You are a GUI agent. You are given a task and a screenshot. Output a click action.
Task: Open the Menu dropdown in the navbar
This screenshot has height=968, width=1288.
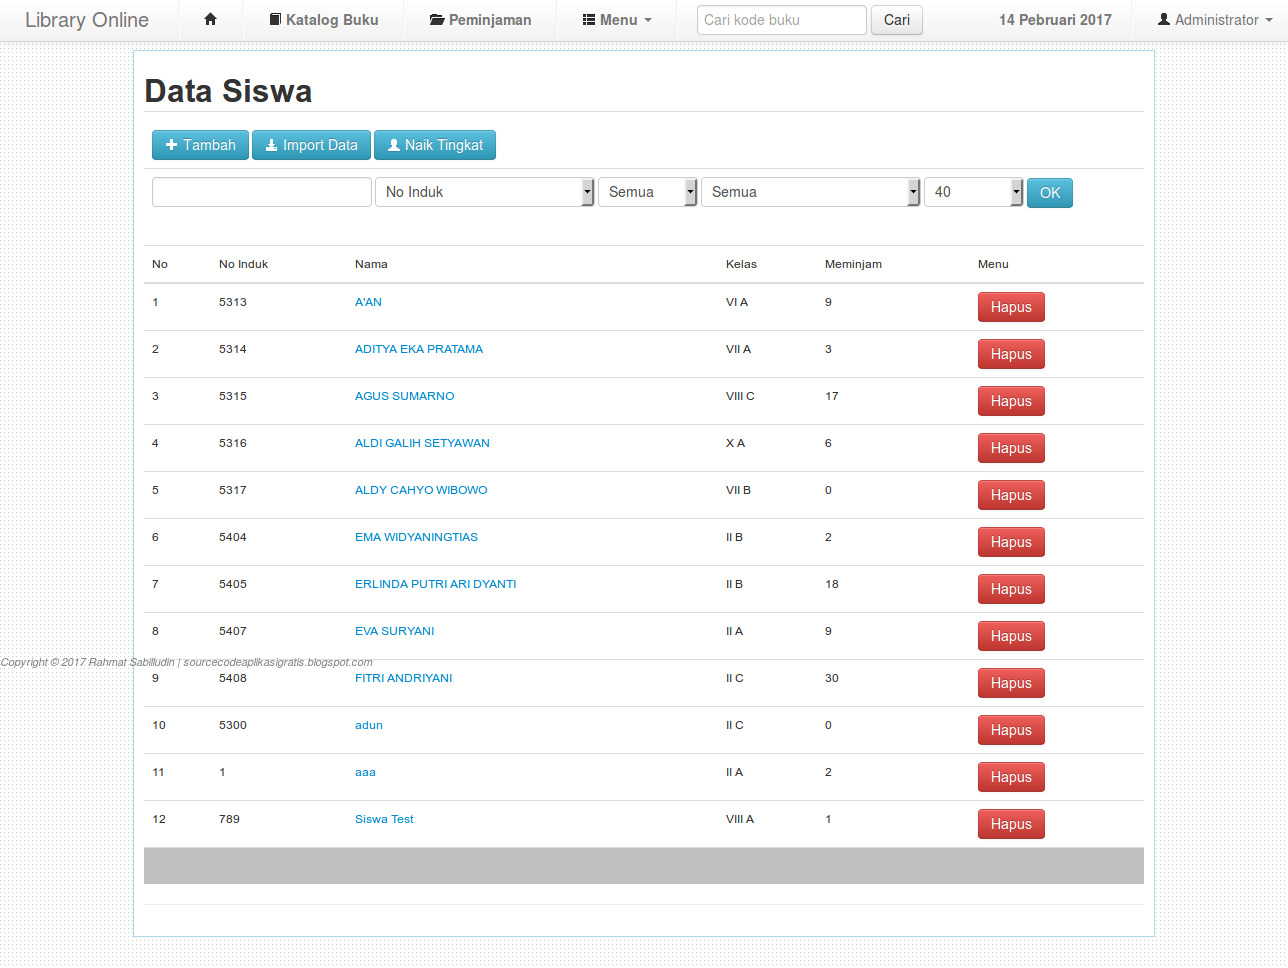click(615, 19)
